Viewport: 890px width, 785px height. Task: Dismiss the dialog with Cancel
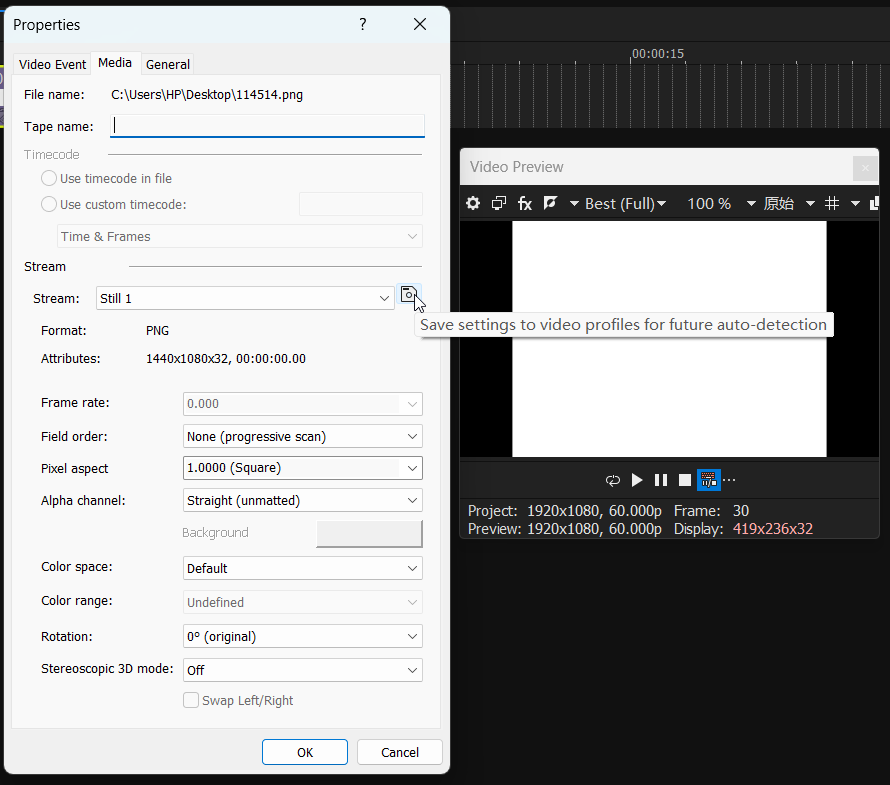[399, 751]
